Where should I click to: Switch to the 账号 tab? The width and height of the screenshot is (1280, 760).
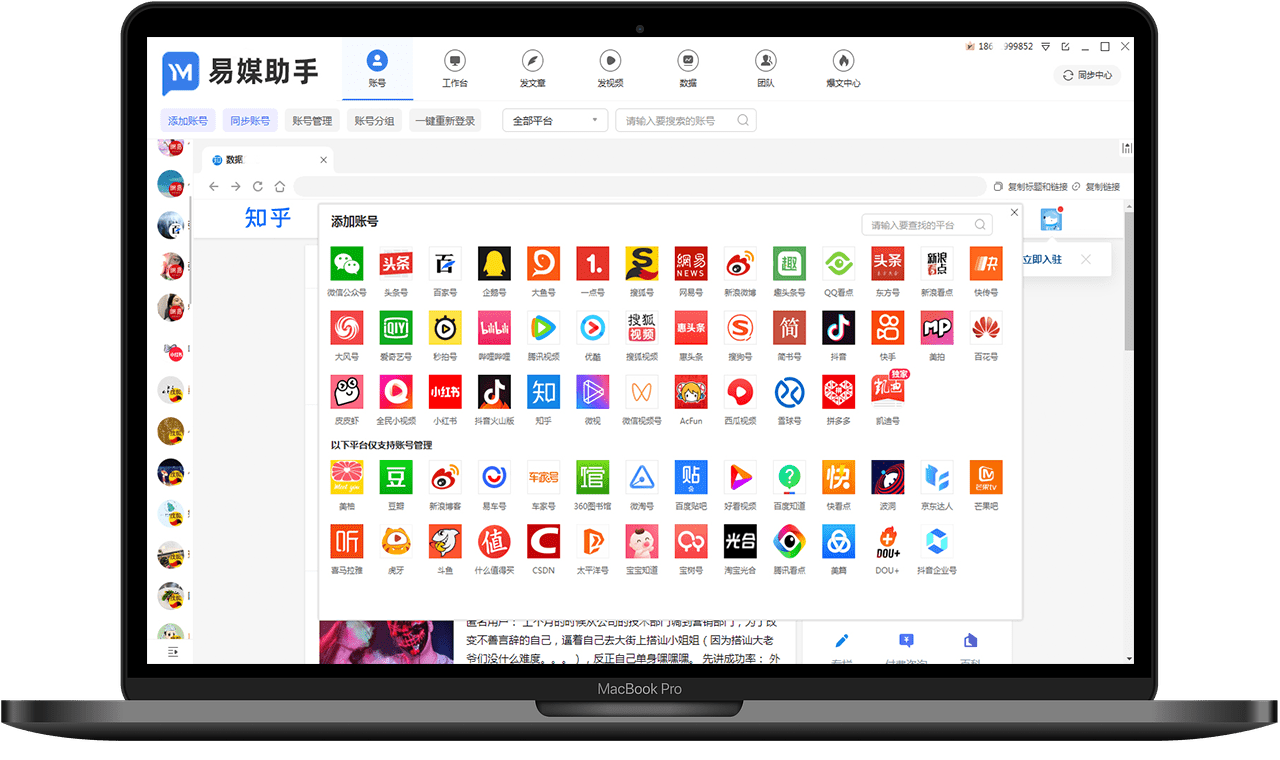click(x=377, y=70)
